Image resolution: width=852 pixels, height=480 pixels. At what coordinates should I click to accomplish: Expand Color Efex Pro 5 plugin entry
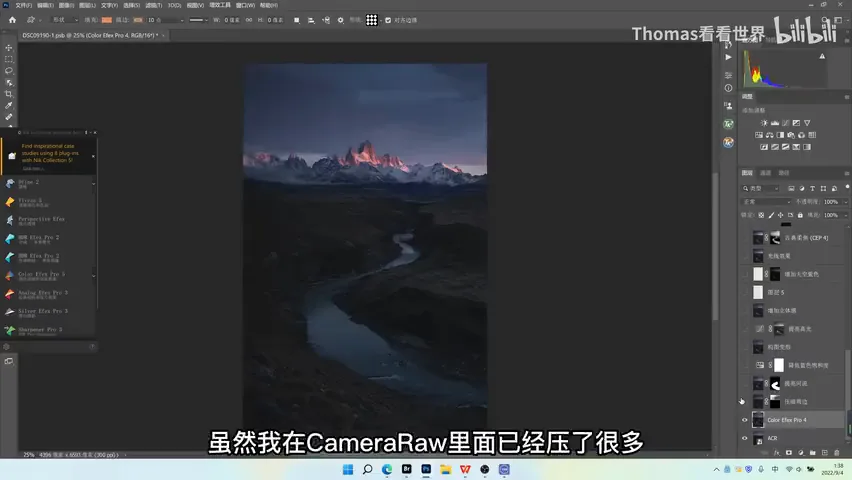pyautogui.click(x=93, y=276)
